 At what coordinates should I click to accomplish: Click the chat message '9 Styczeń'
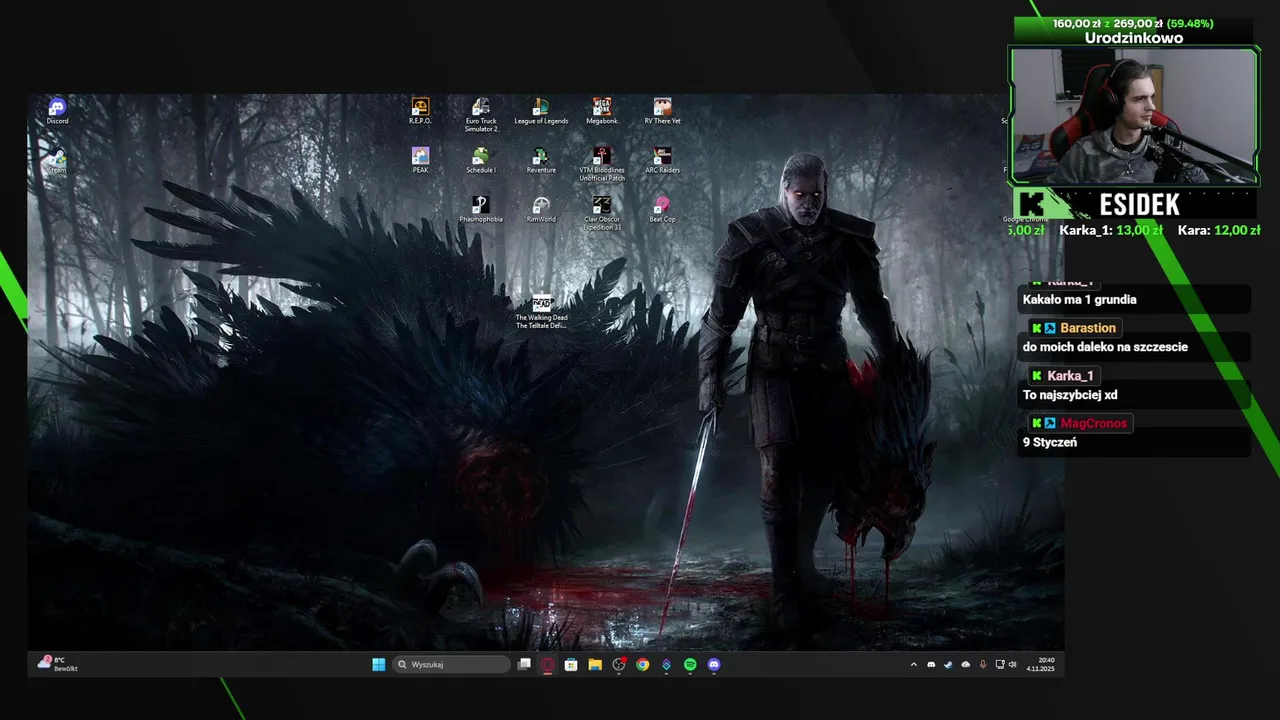pyautogui.click(x=1050, y=442)
